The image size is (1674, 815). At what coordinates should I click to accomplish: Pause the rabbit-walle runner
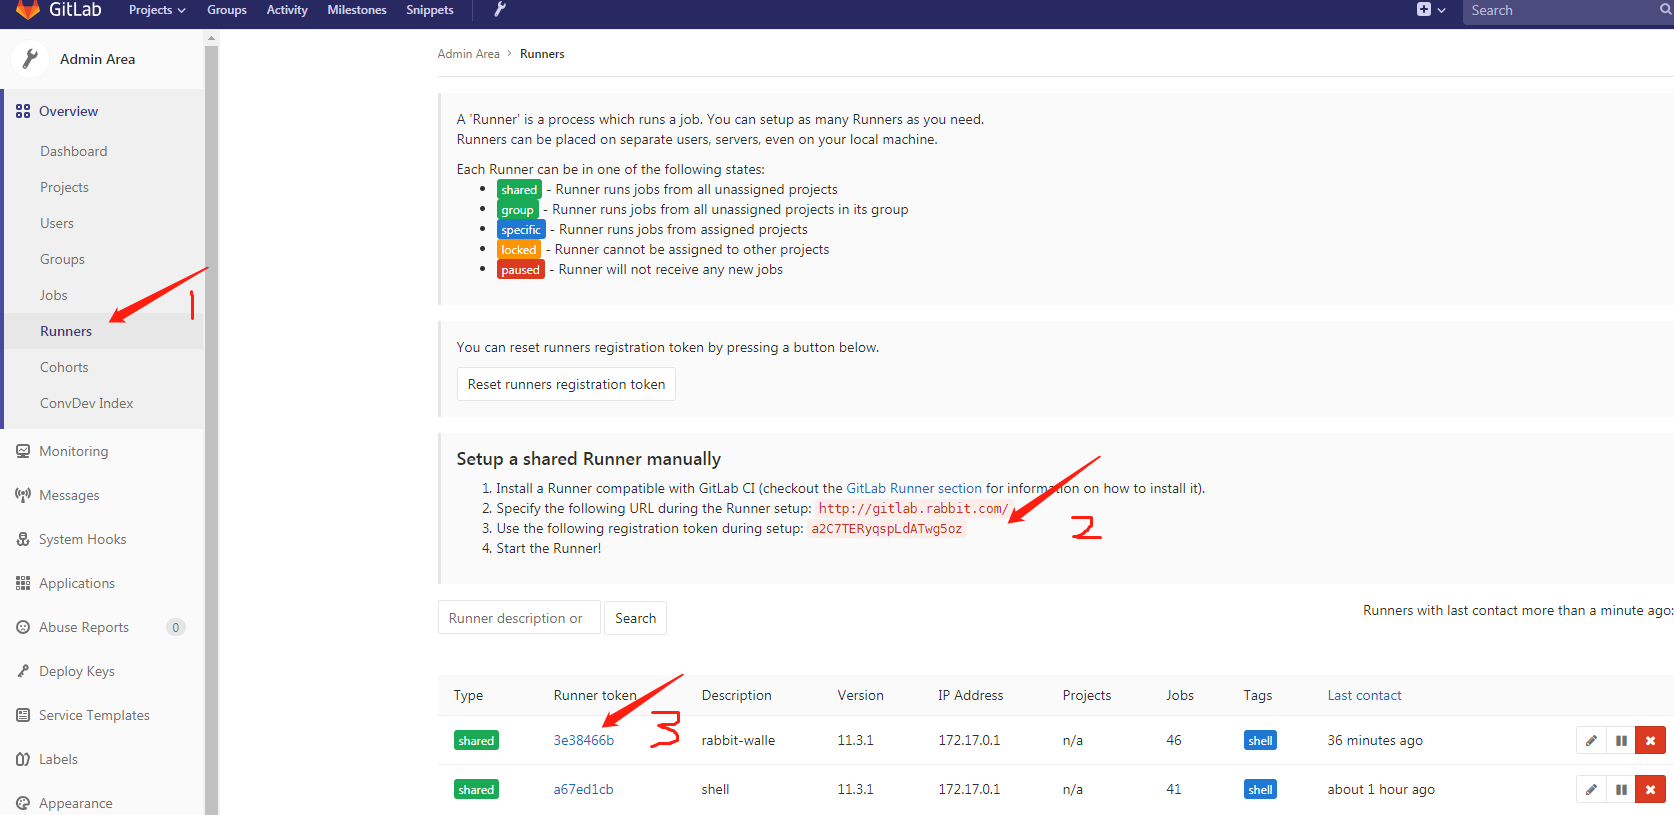click(x=1621, y=740)
